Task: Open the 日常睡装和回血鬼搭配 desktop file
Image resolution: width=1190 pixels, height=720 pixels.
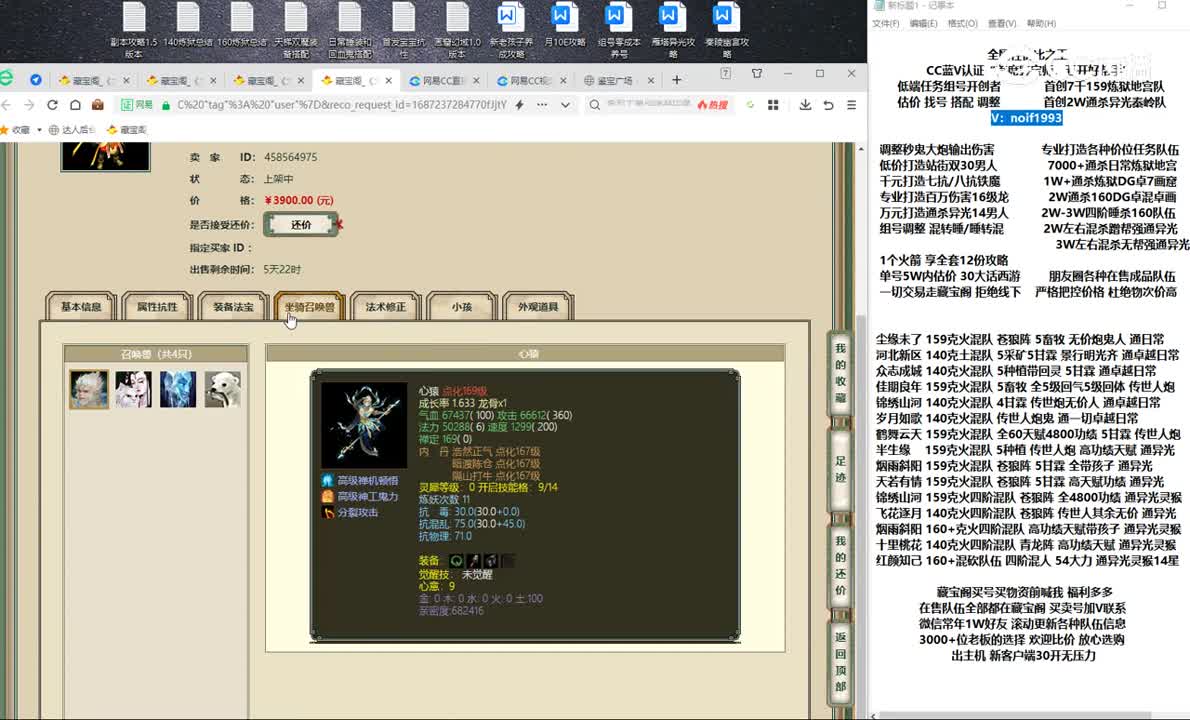Action: click(350, 30)
